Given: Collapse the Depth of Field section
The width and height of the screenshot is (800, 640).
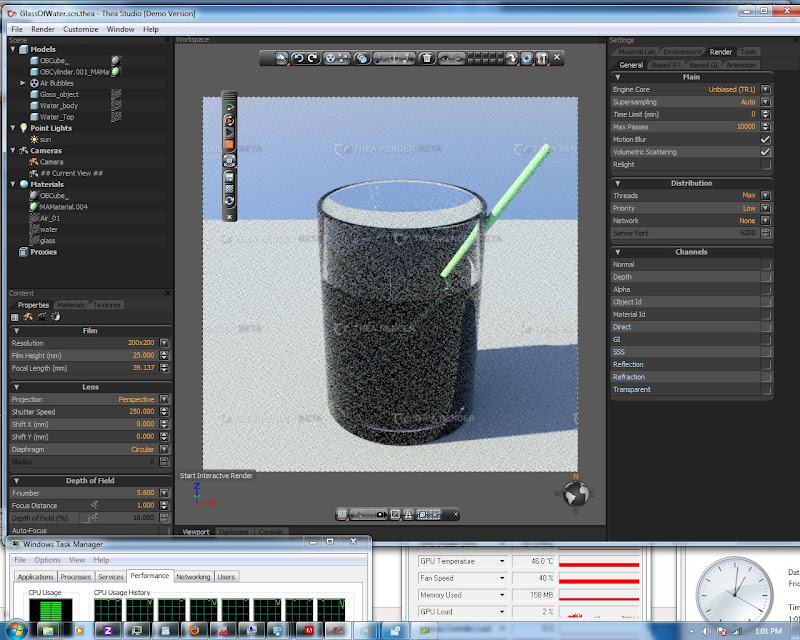Looking at the screenshot, I should pyautogui.click(x=17, y=481).
